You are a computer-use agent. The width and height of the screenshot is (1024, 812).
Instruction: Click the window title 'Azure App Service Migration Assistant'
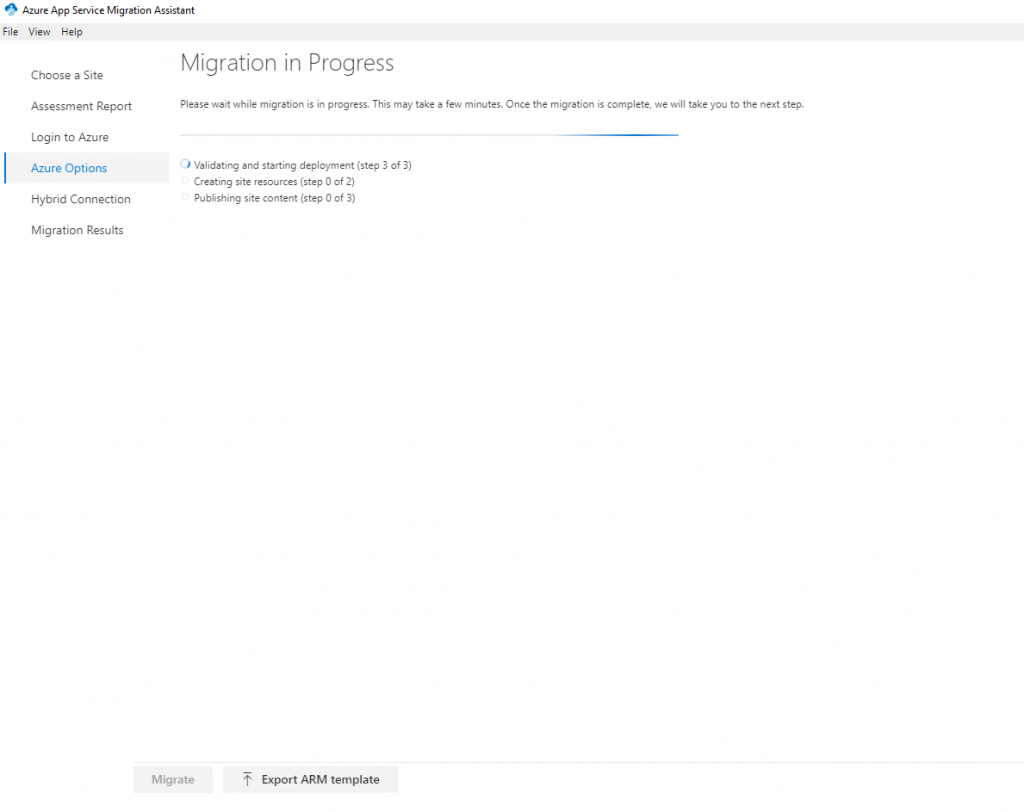click(108, 10)
